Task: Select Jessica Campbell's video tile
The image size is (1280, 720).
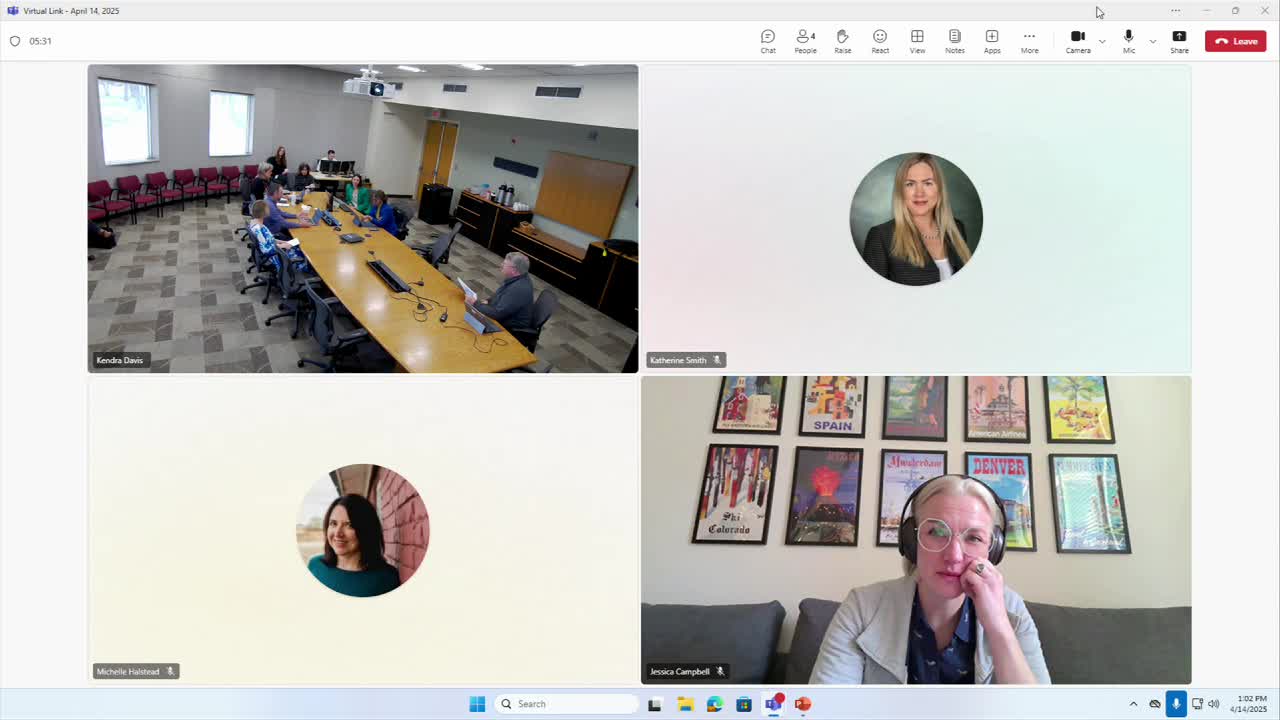Action: click(916, 530)
